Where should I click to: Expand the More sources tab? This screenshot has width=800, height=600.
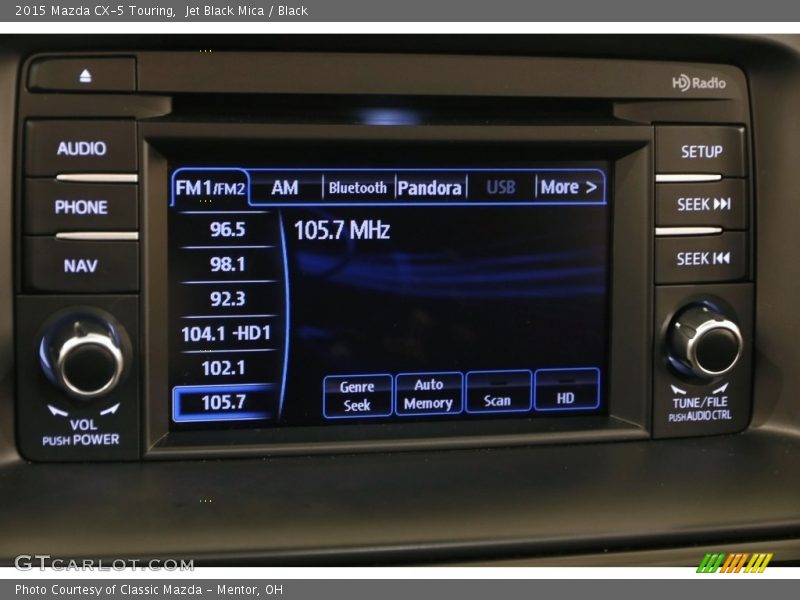click(568, 187)
